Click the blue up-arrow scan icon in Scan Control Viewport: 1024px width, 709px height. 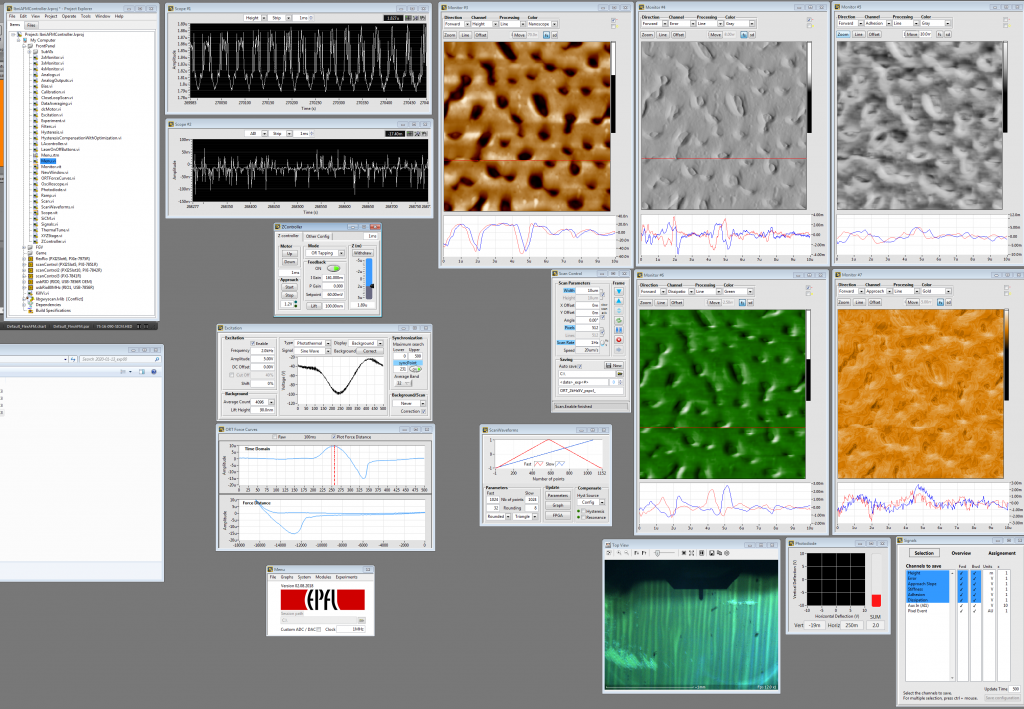pos(619,301)
